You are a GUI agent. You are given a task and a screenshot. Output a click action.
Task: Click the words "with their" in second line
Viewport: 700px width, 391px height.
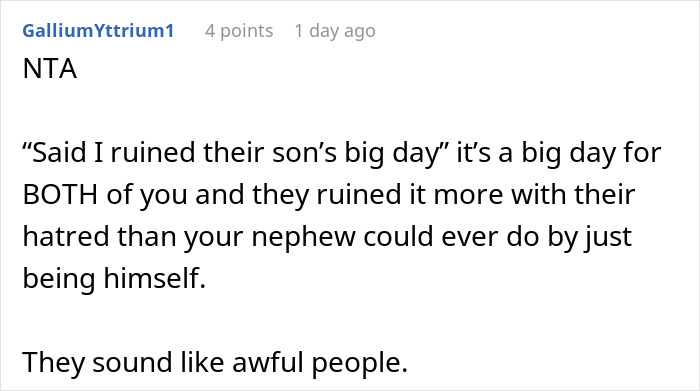(x=572, y=195)
